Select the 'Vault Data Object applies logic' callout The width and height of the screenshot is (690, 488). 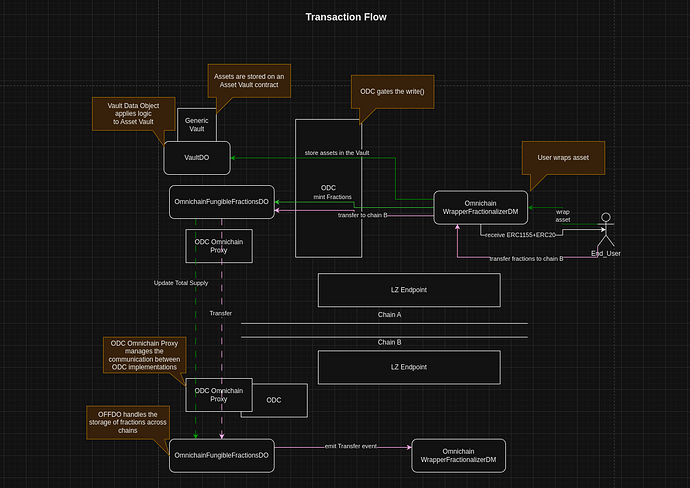pyautogui.click(x=133, y=114)
